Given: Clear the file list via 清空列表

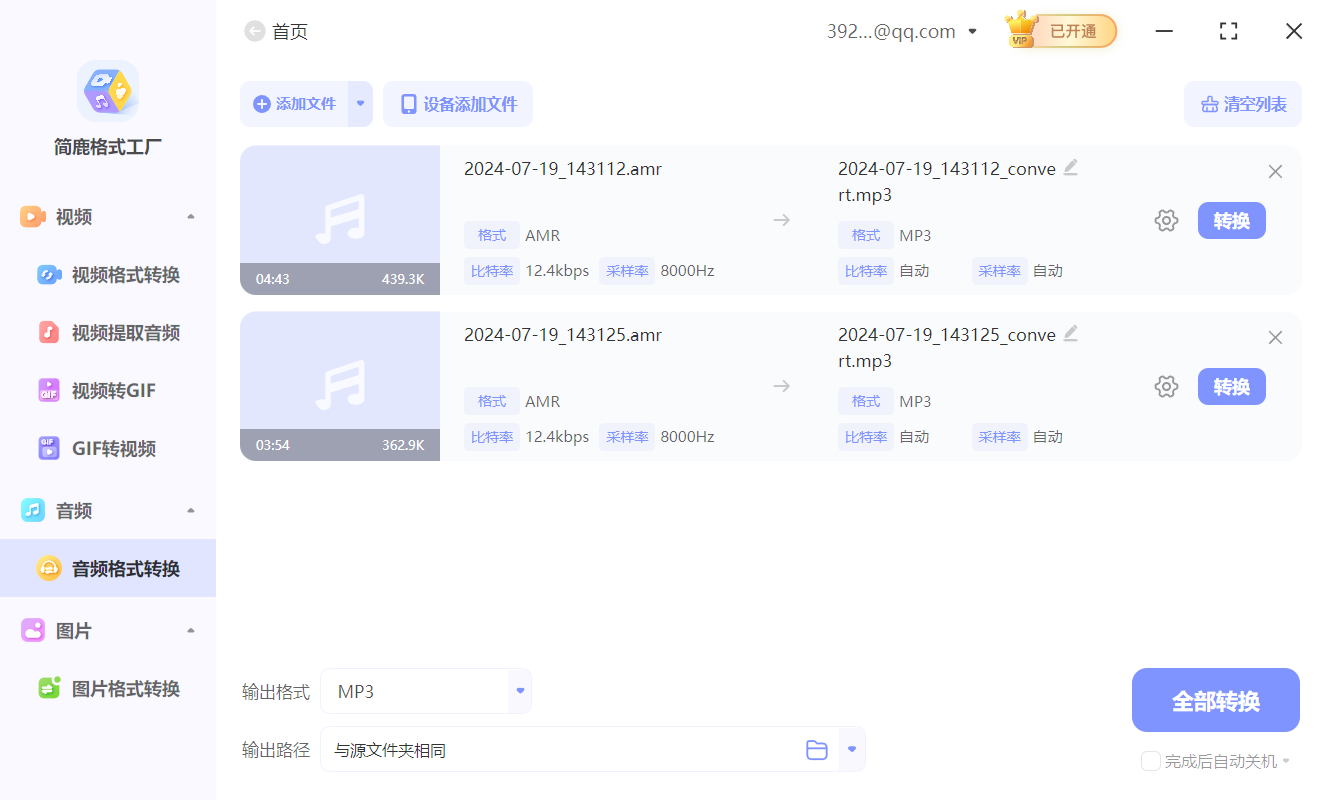Looking at the screenshot, I should 1242,104.
